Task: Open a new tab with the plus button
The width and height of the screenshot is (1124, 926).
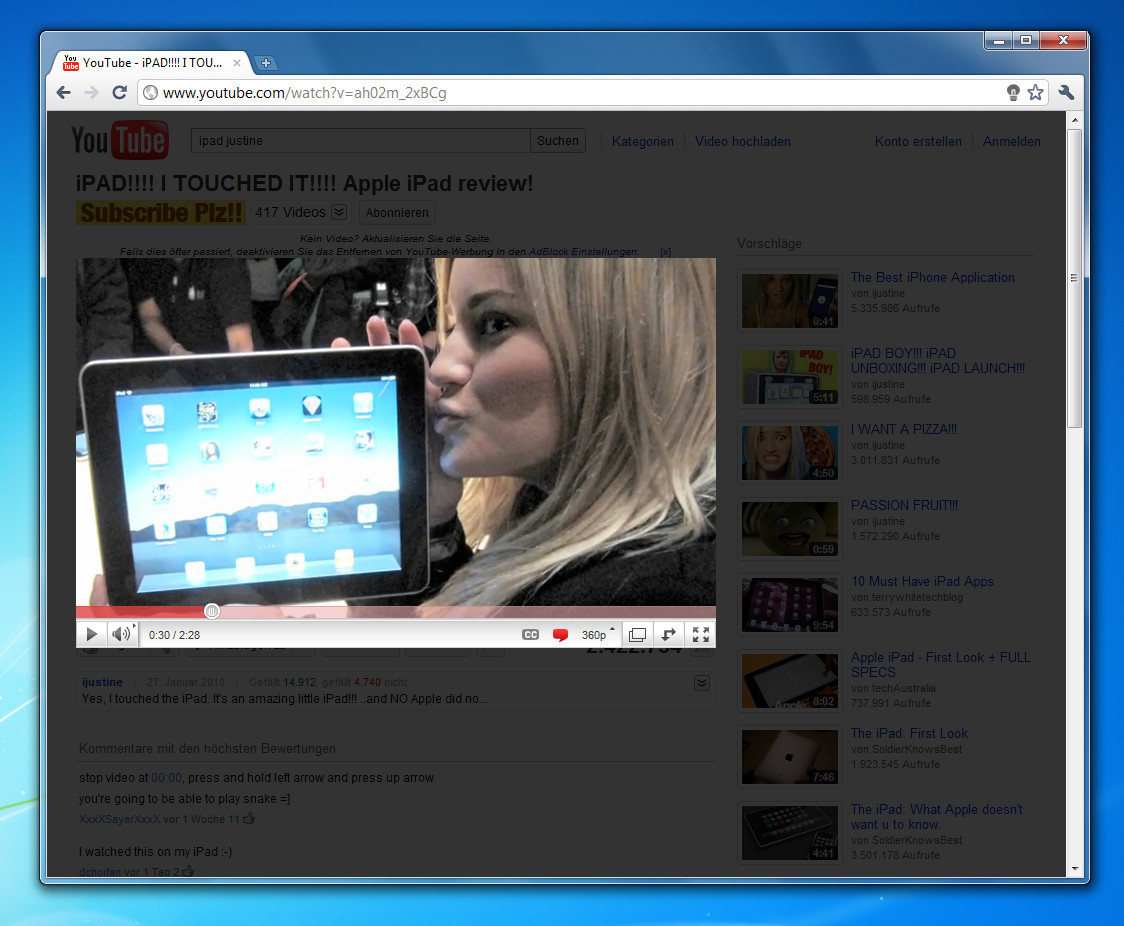Action: 265,63
